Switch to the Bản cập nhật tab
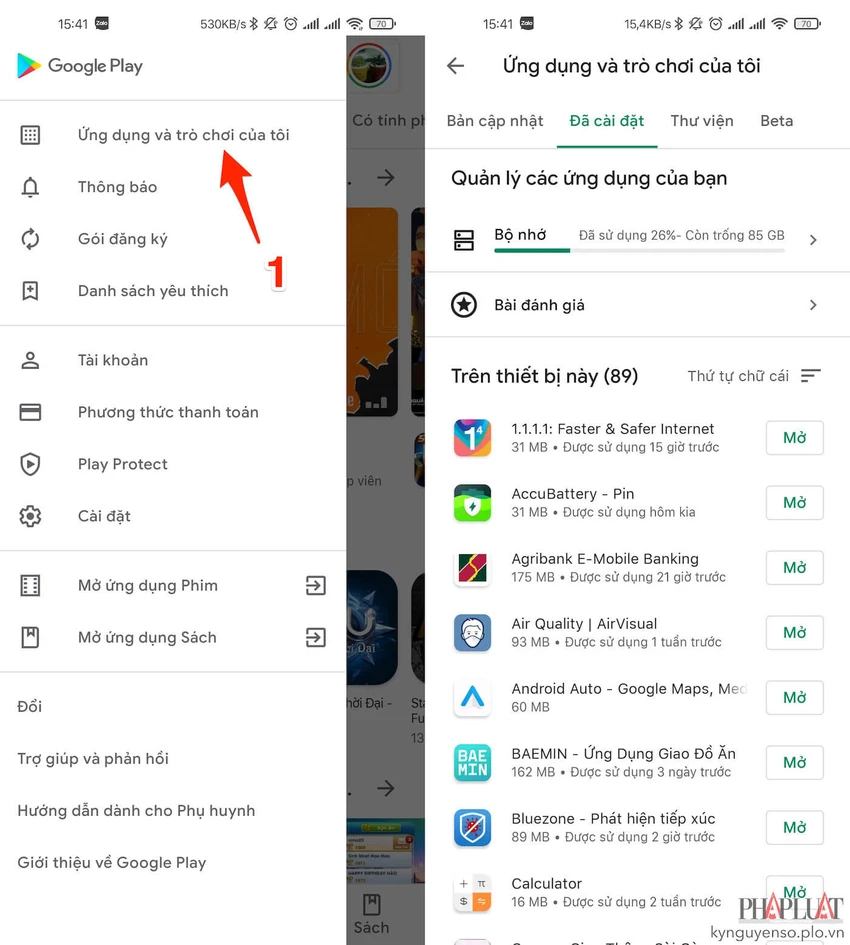 point(495,121)
